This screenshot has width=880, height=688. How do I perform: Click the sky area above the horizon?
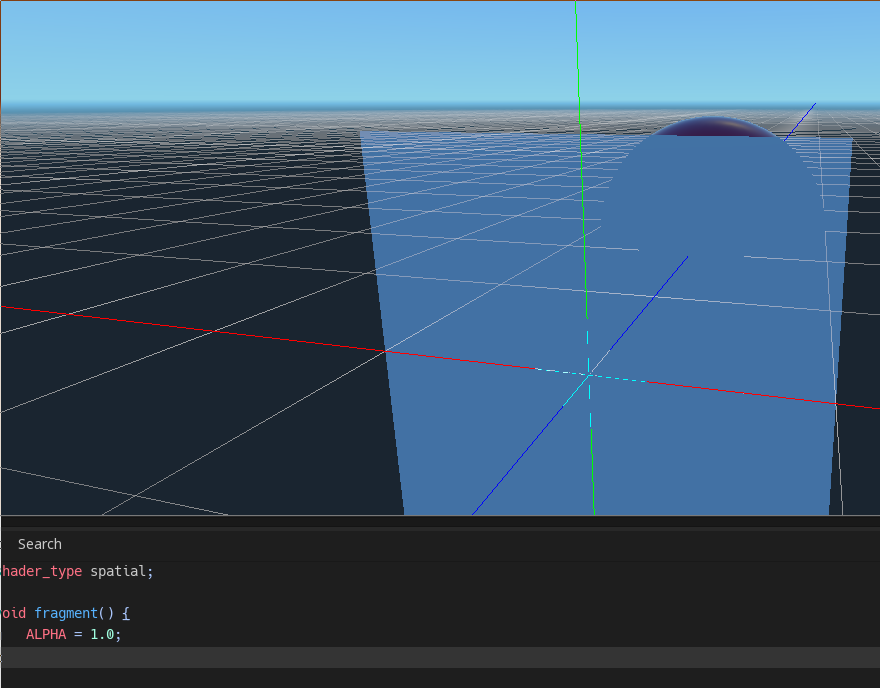(200, 50)
